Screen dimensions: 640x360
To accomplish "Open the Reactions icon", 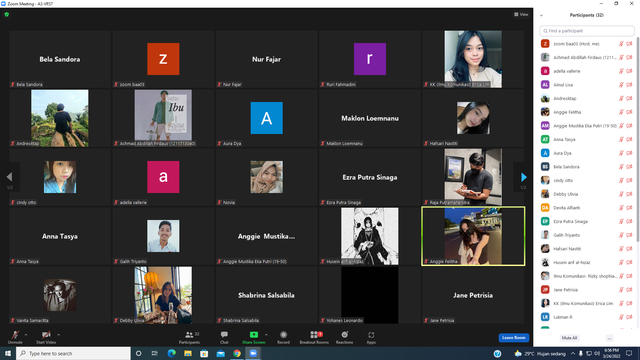I will (x=344, y=335).
